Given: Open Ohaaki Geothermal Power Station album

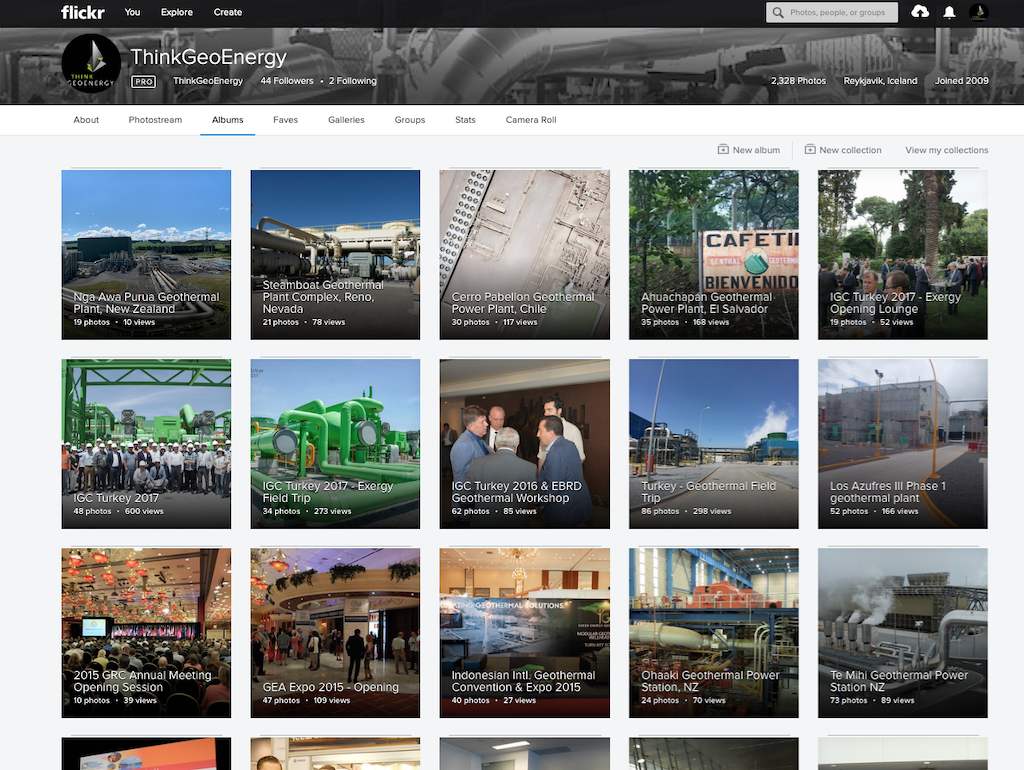Looking at the screenshot, I should click(713, 632).
